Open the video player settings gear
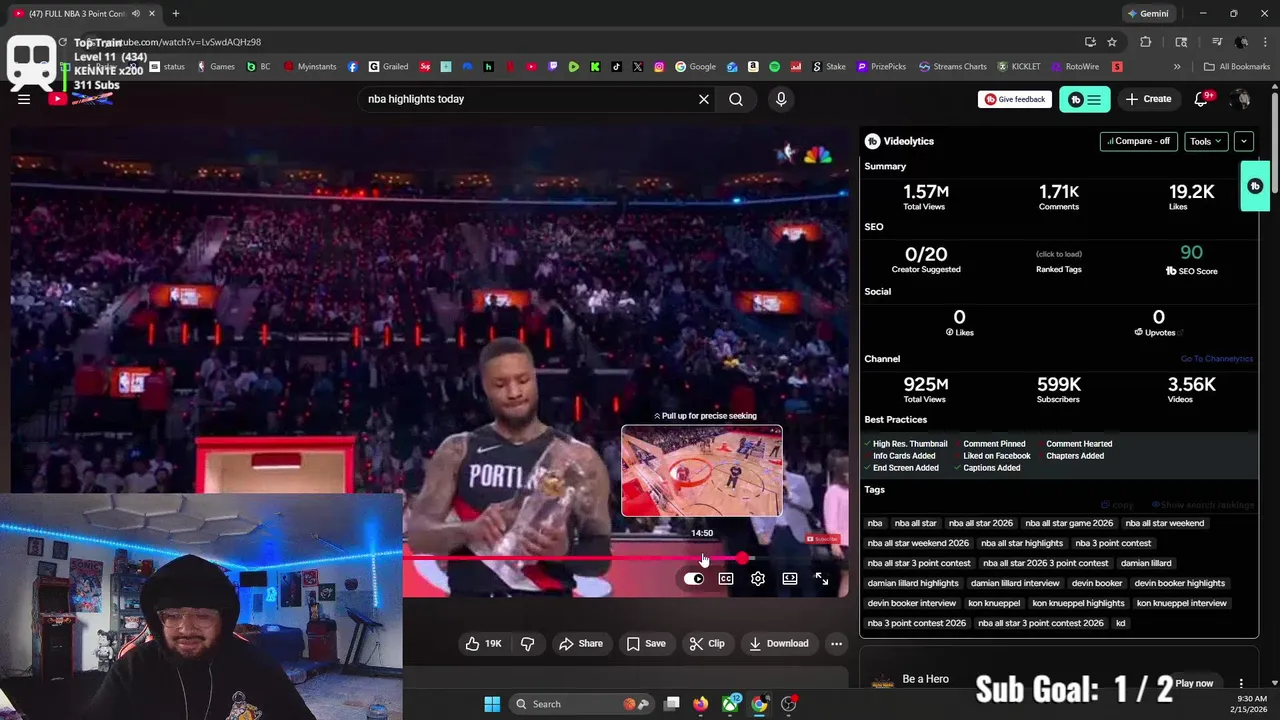Viewport: 1280px width, 720px height. tap(758, 579)
